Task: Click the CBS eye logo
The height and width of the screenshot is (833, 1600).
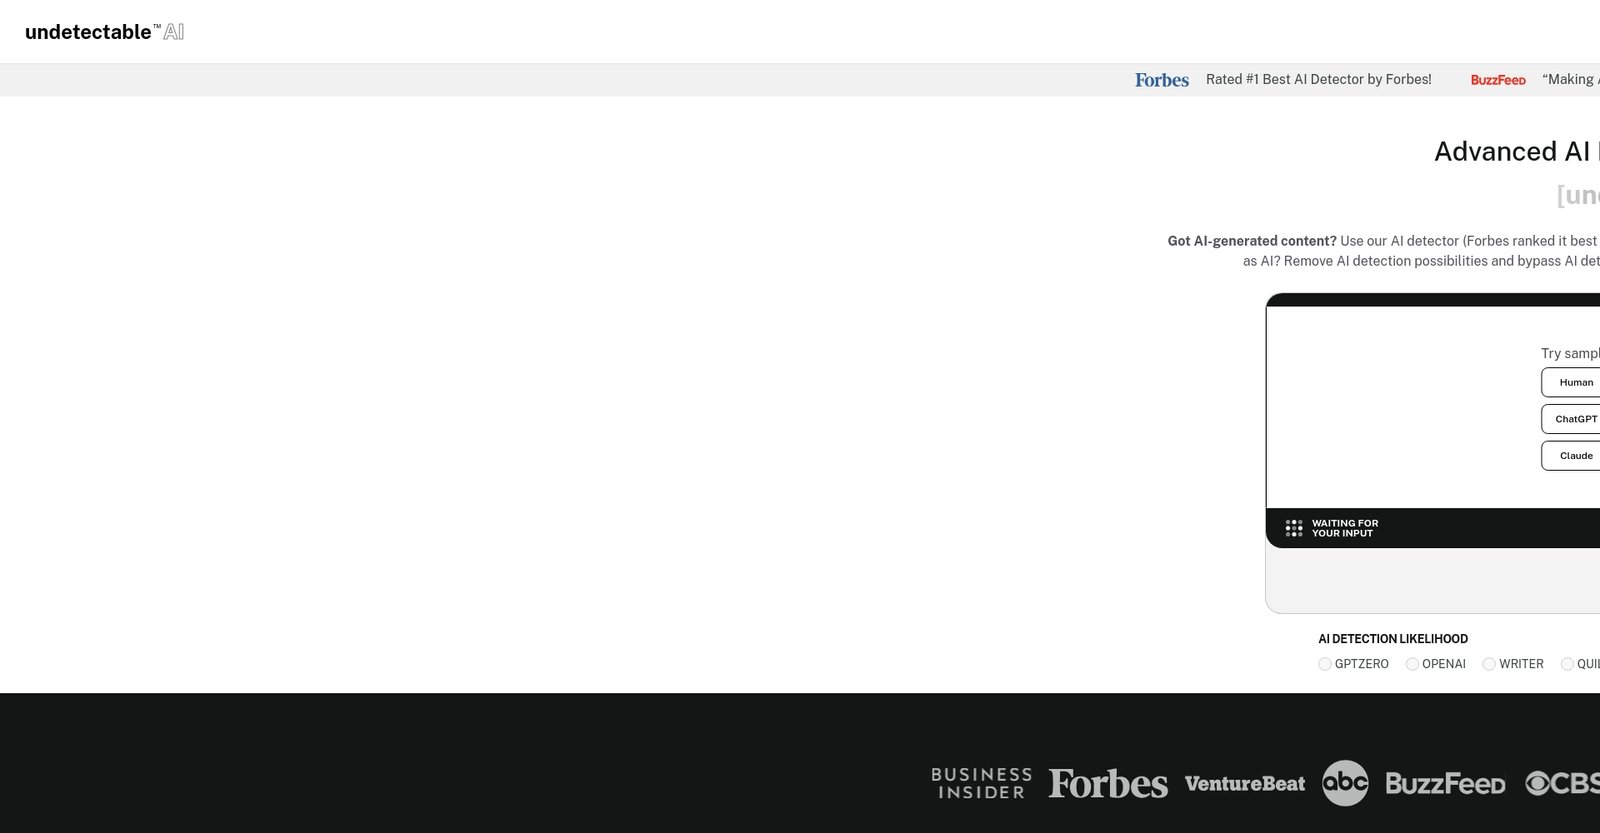Action: (x=1562, y=783)
